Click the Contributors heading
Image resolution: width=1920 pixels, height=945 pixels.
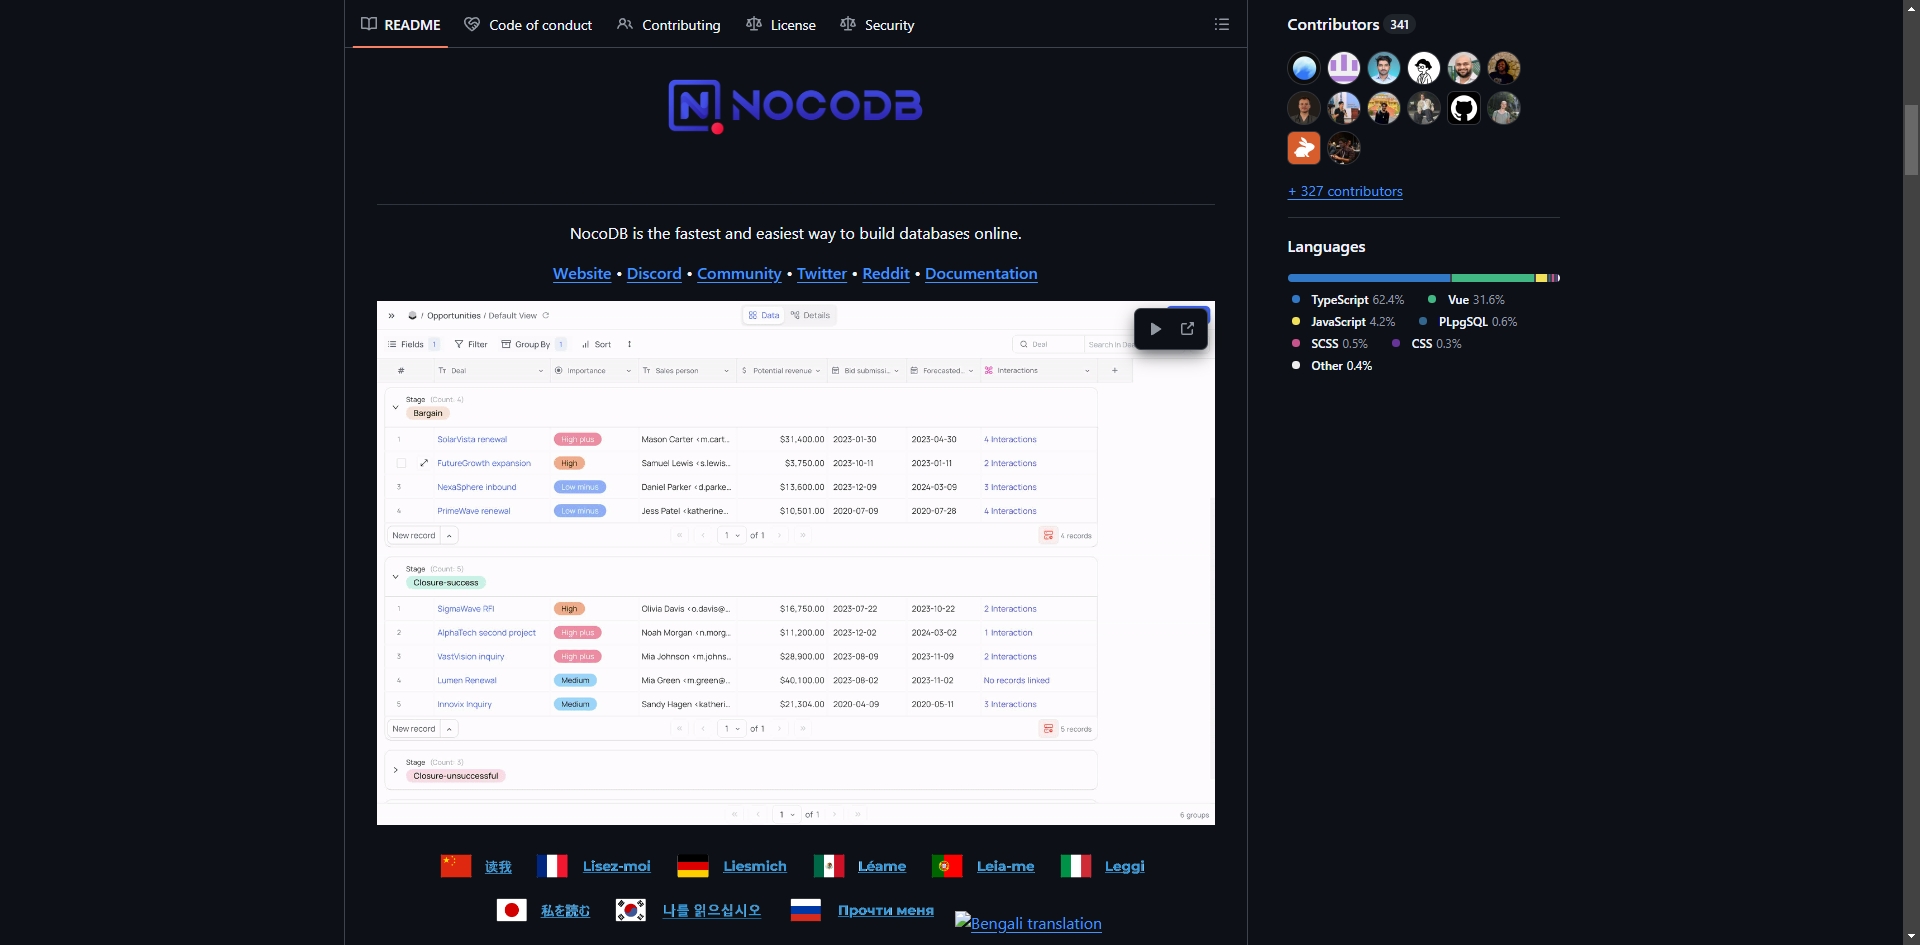(x=1333, y=24)
